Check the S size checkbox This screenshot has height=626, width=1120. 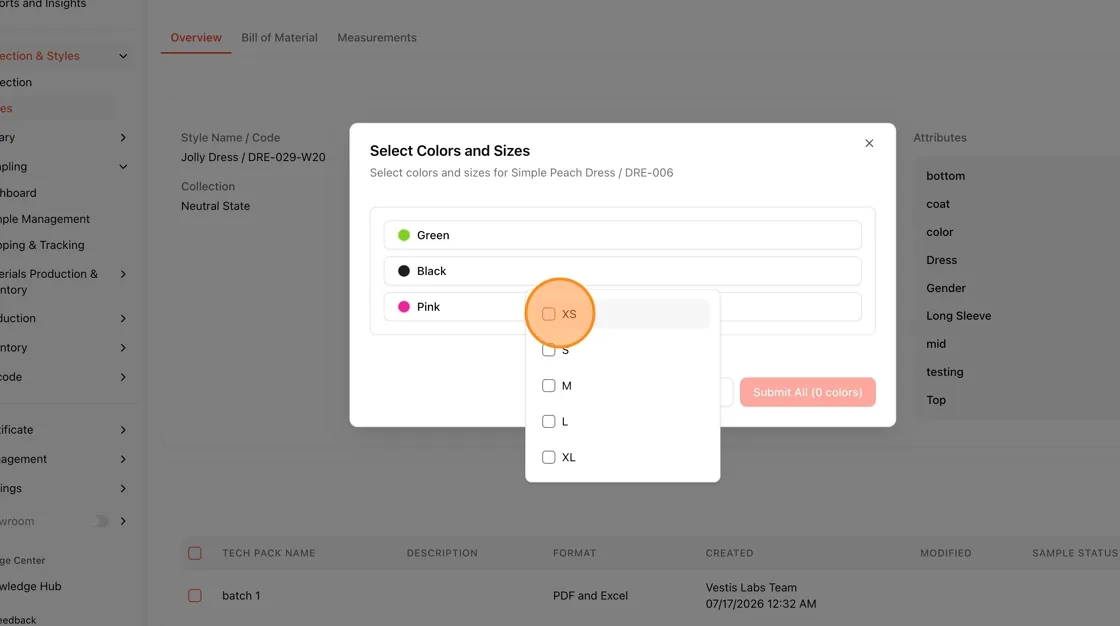(x=549, y=349)
